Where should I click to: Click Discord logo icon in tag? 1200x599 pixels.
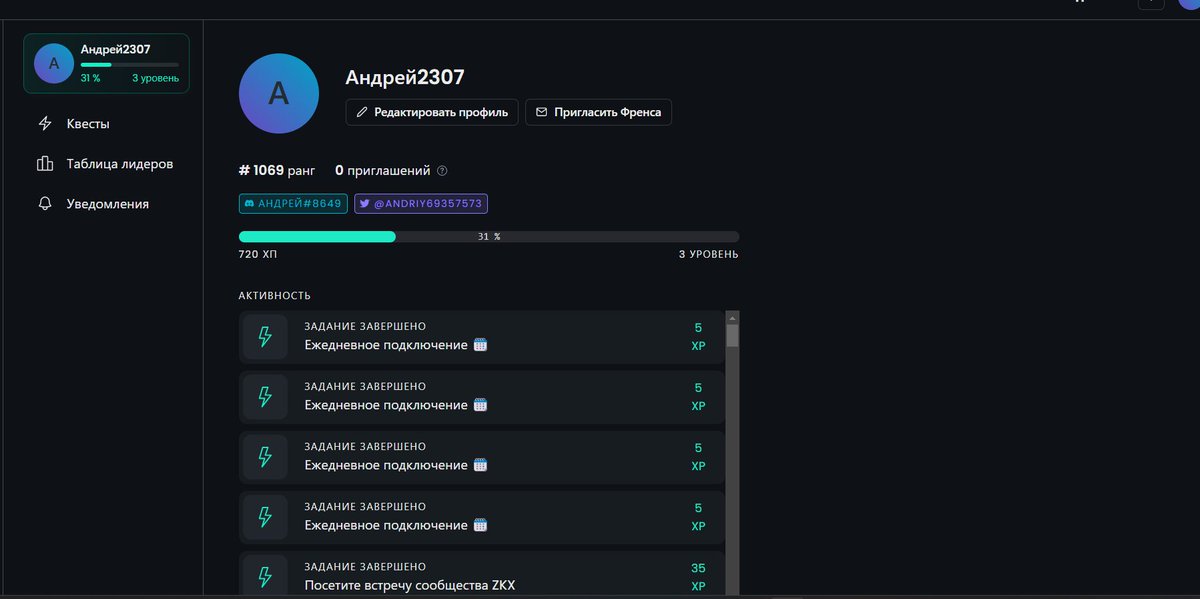(249, 203)
